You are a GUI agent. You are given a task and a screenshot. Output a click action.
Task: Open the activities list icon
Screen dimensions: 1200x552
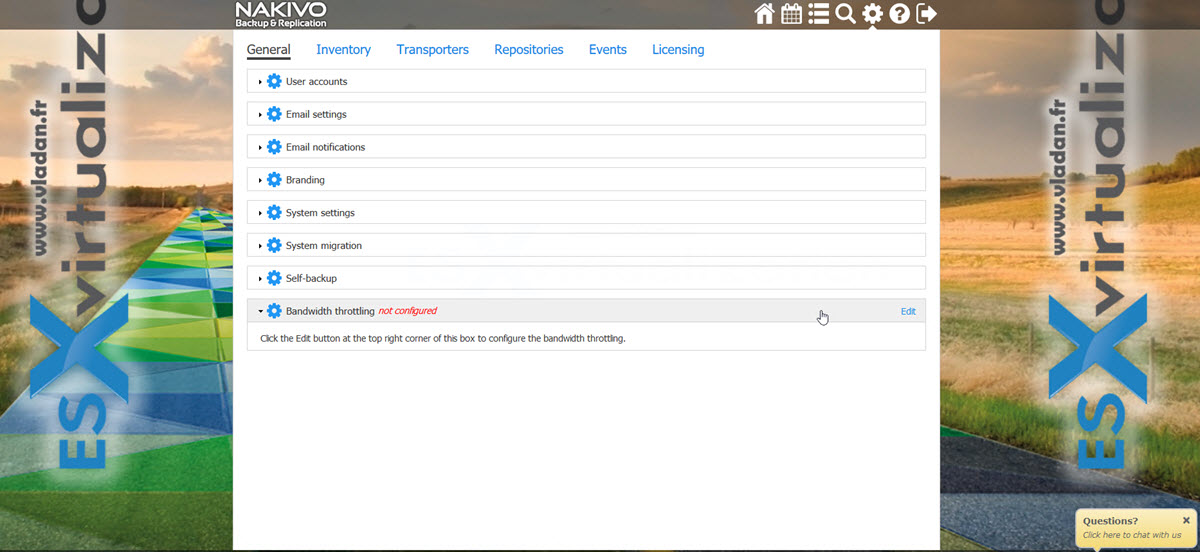coord(819,14)
